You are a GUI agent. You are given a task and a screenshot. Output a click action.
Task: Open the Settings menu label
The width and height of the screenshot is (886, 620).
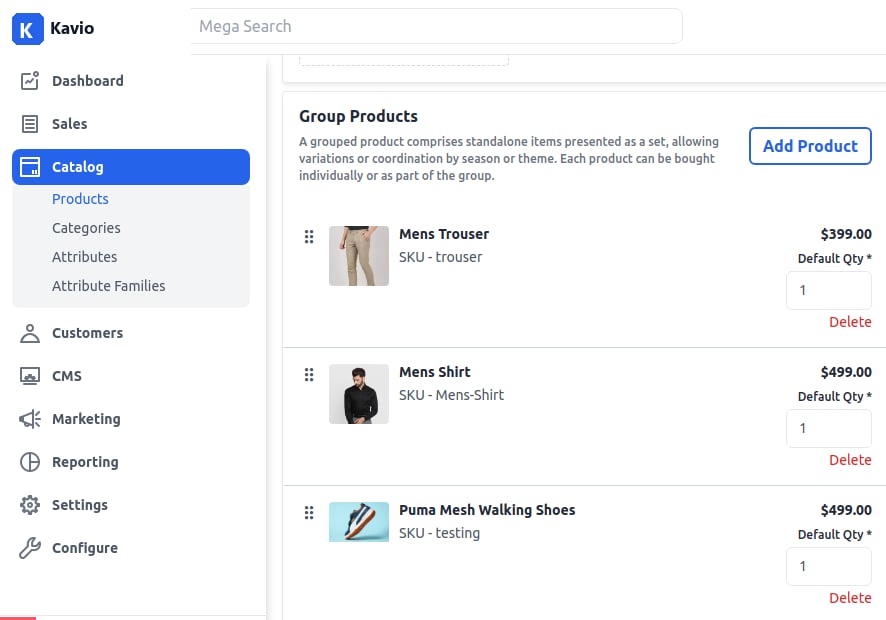pos(80,505)
